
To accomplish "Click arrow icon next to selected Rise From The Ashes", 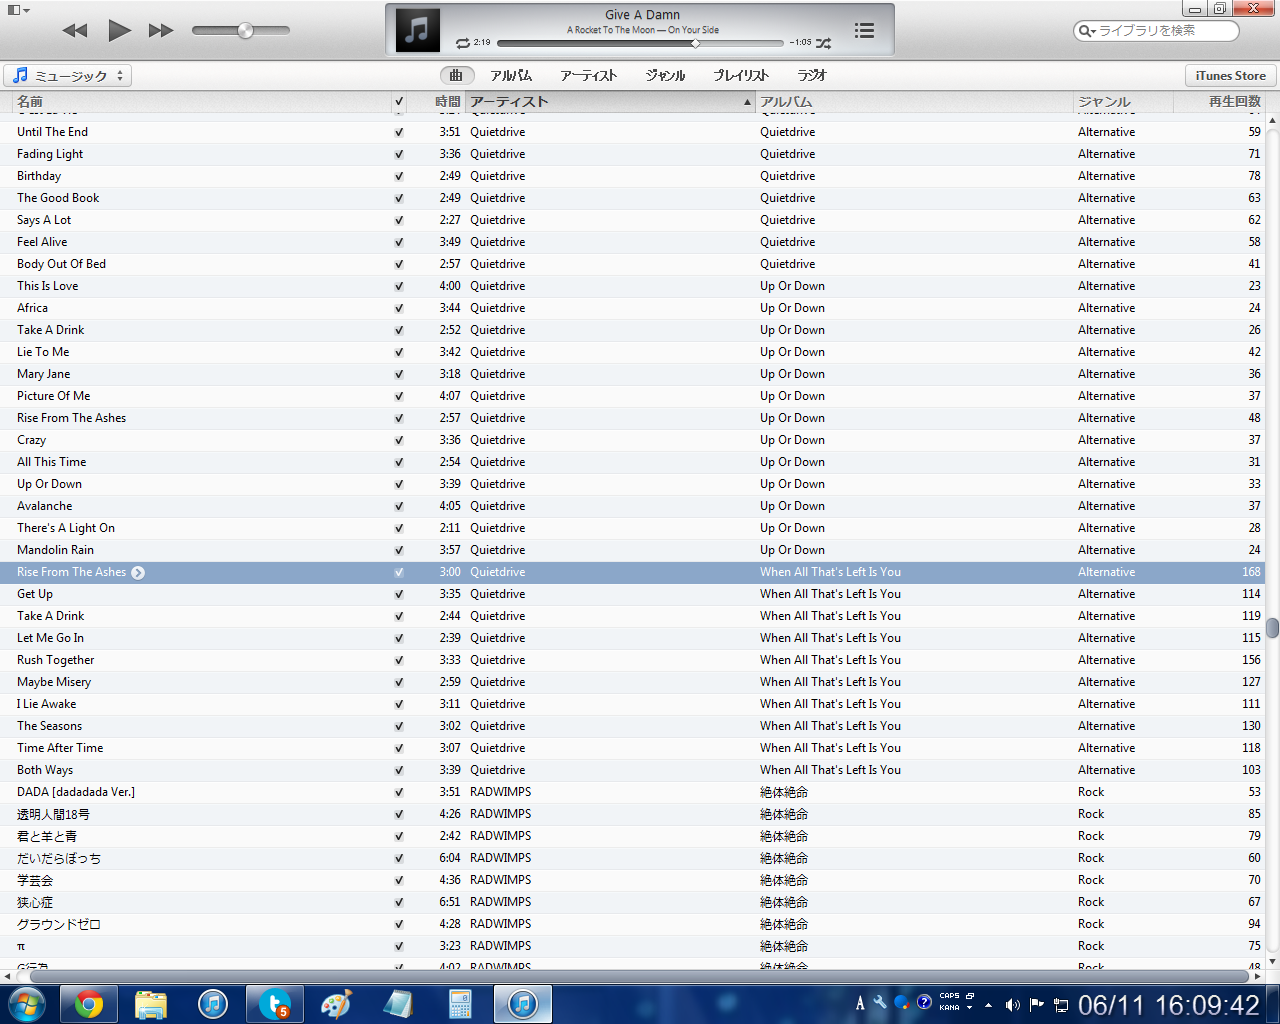I will (x=138, y=572).
